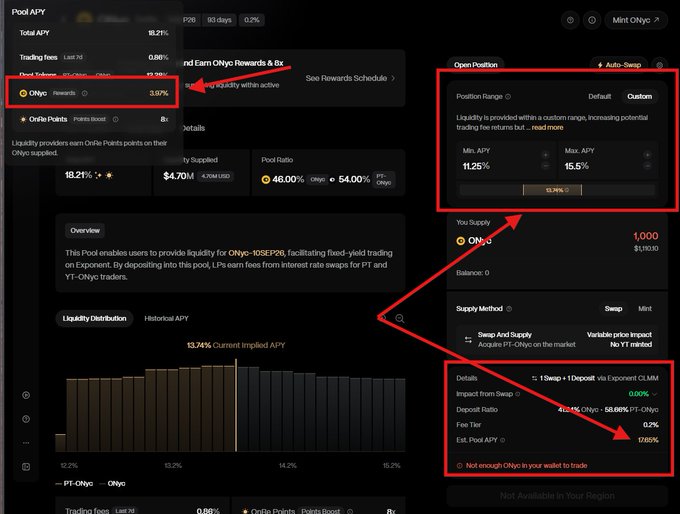
Task: Click the left handle of the range slider
Action: (x=523, y=190)
